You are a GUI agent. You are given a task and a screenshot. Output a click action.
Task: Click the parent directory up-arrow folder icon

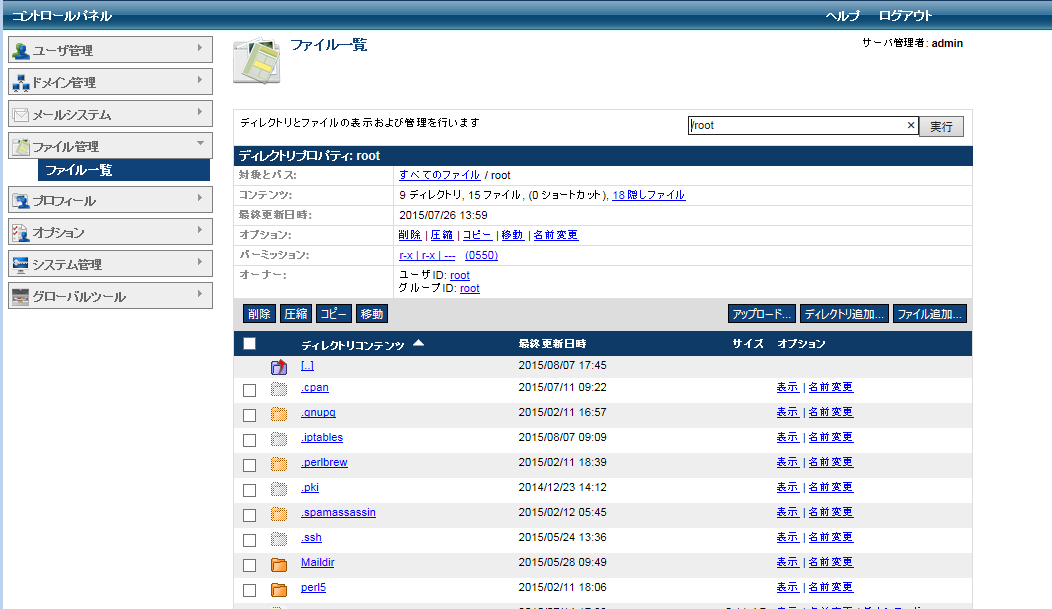point(279,367)
